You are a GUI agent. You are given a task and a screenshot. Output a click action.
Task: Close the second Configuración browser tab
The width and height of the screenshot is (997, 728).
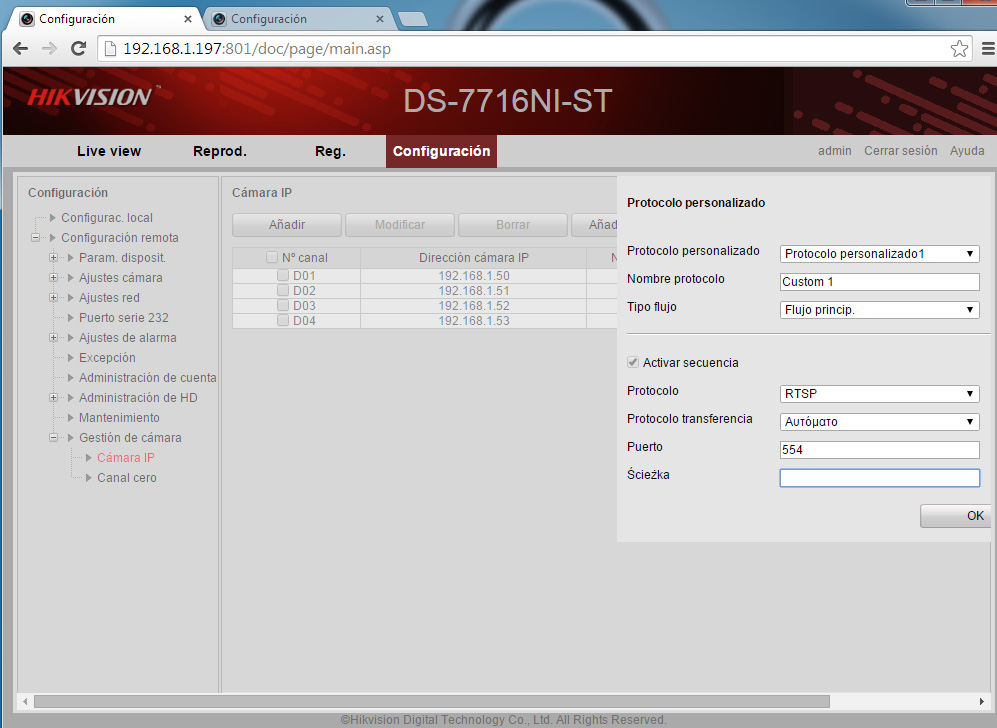click(x=380, y=19)
